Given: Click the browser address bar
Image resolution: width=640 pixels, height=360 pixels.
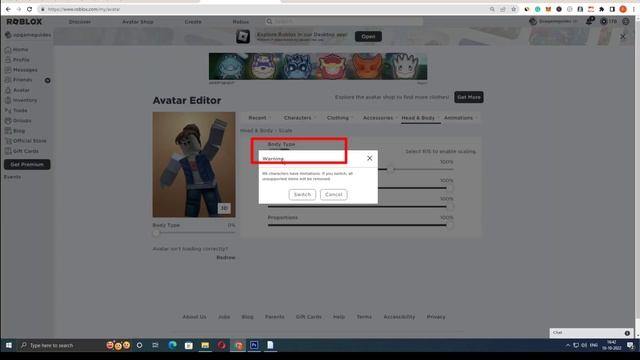Looking at the screenshot, I should (265, 9).
